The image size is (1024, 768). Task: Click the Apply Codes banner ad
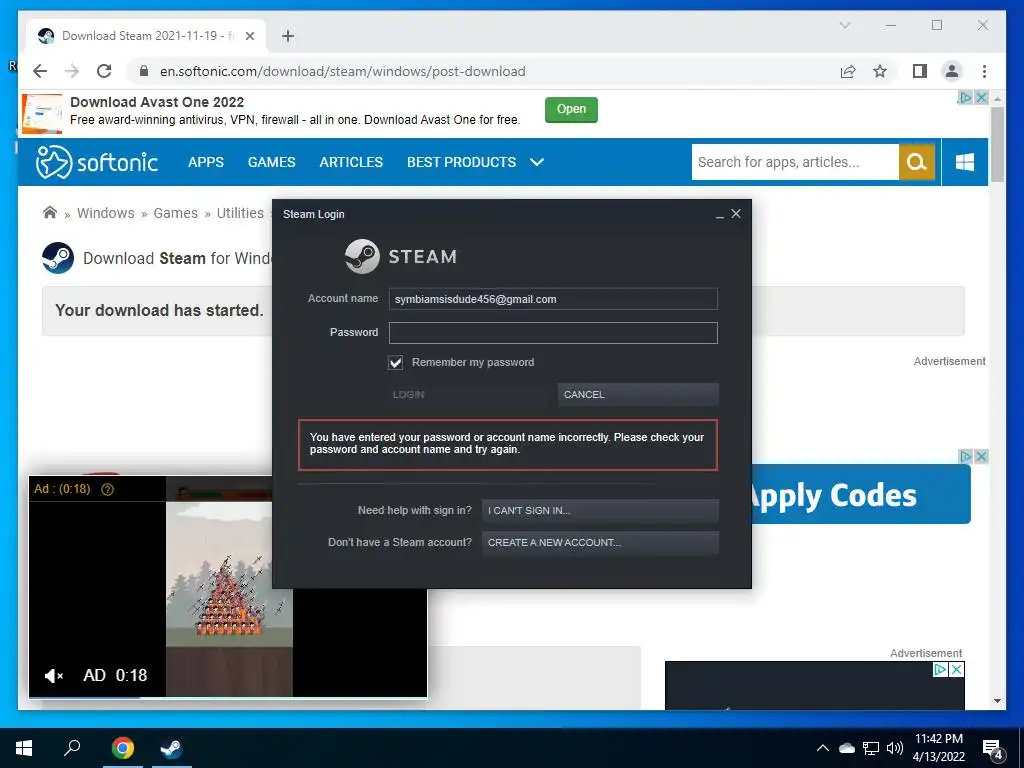(861, 494)
